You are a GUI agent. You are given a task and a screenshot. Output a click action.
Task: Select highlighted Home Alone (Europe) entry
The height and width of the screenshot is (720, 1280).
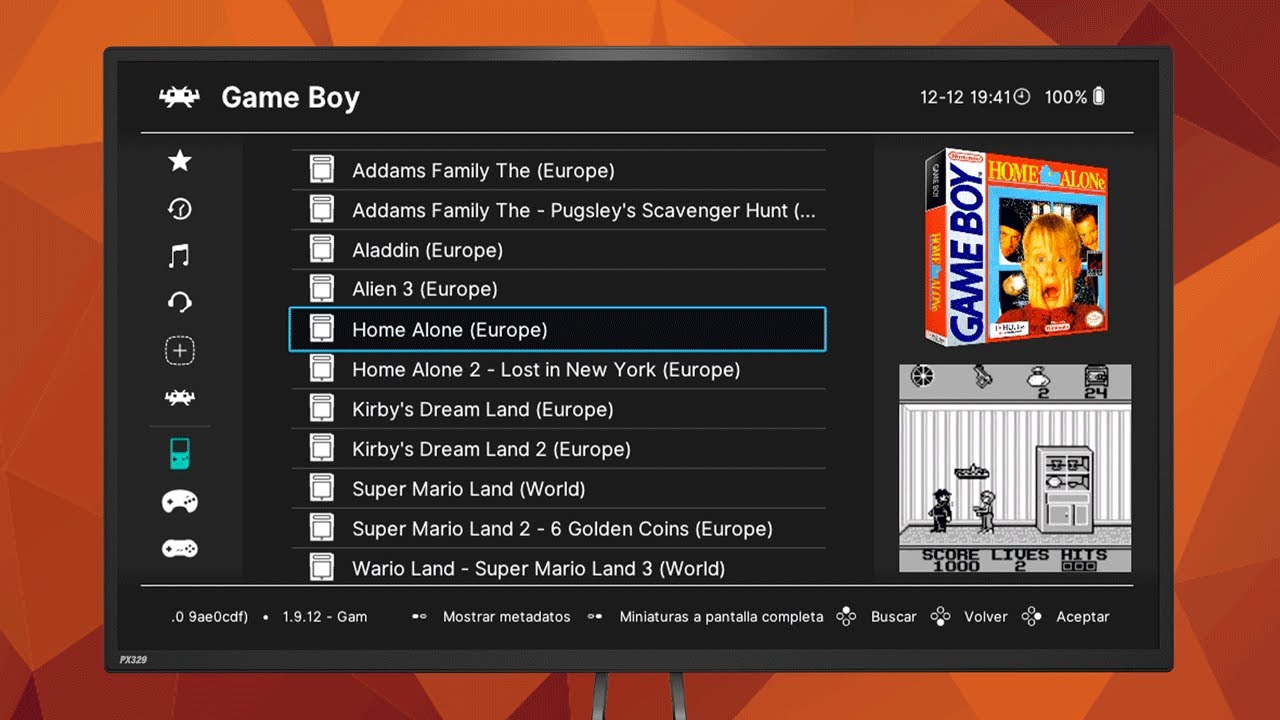tap(557, 329)
